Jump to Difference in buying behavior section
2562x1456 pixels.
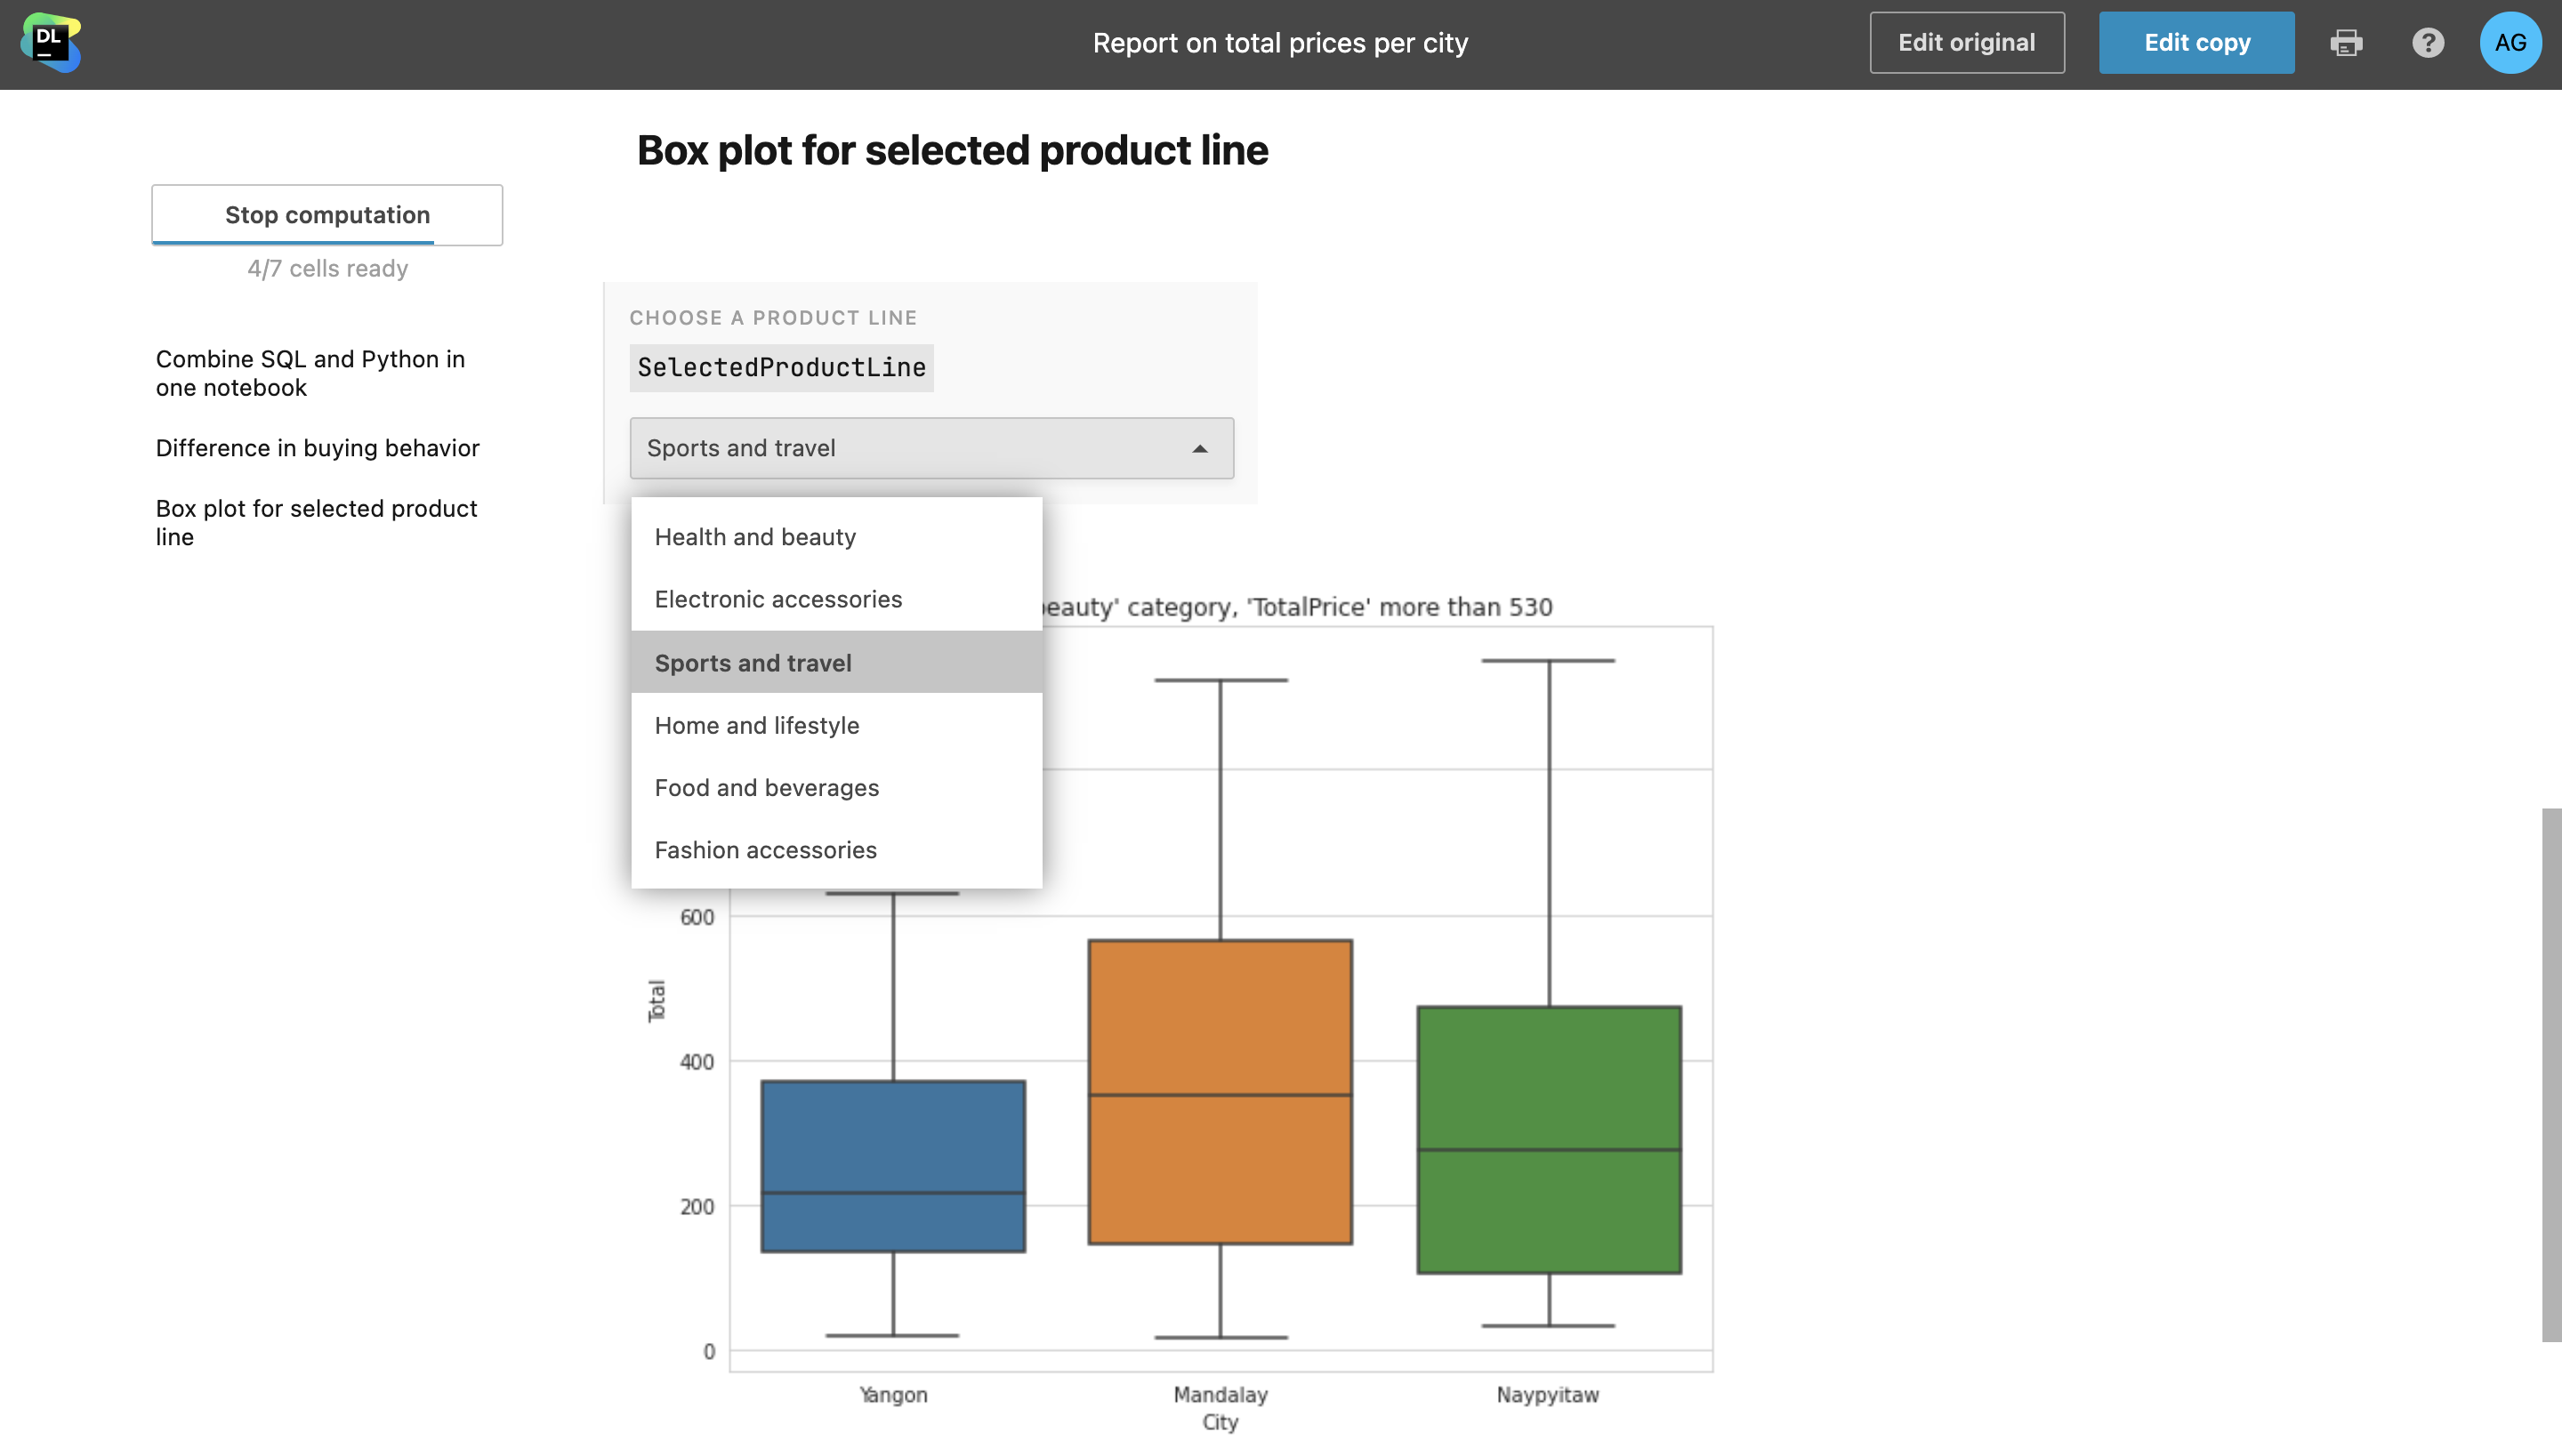[317, 448]
